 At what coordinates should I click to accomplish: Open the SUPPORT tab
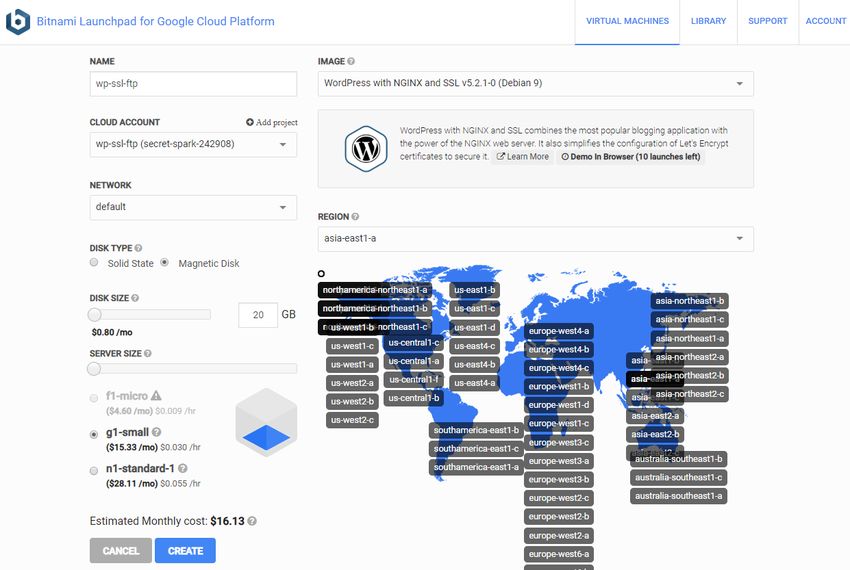[768, 21]
